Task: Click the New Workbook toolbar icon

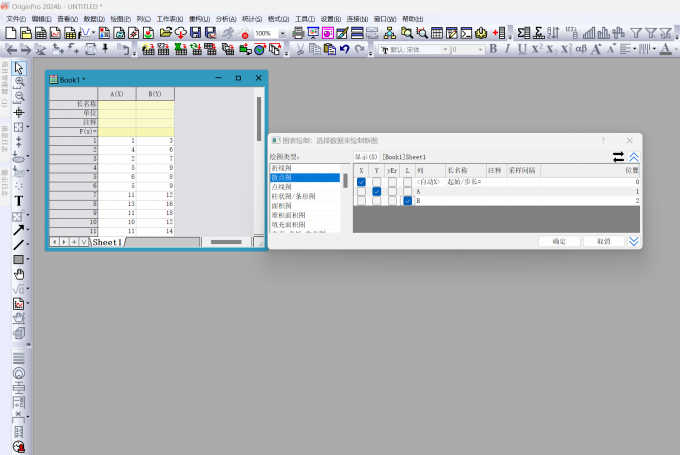Action: pos(40,33)
